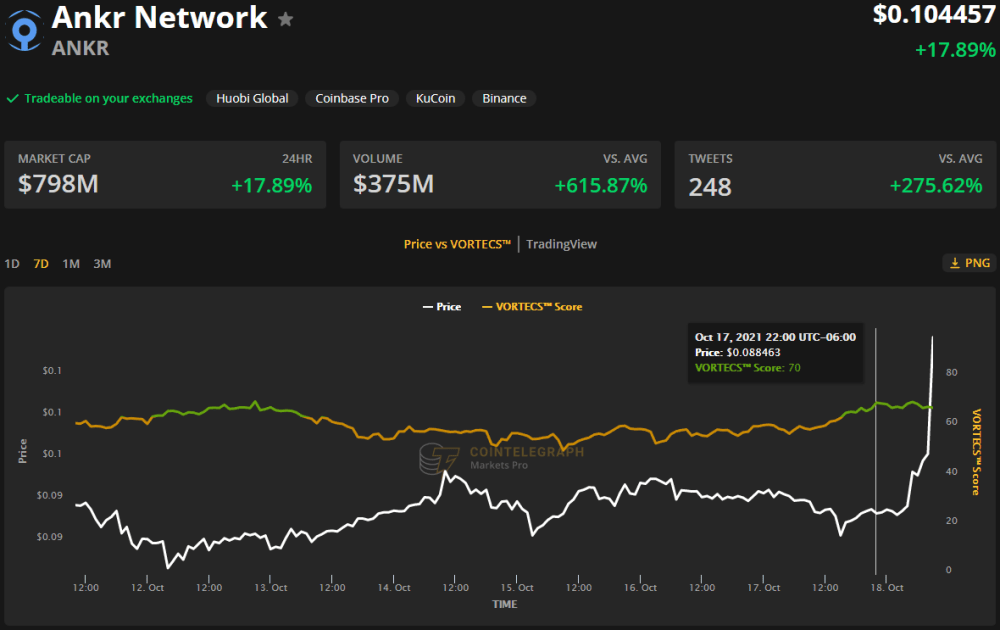1000x630 pixels.
Task: Click the 13. Oct axis label
Action: (270, 588)
